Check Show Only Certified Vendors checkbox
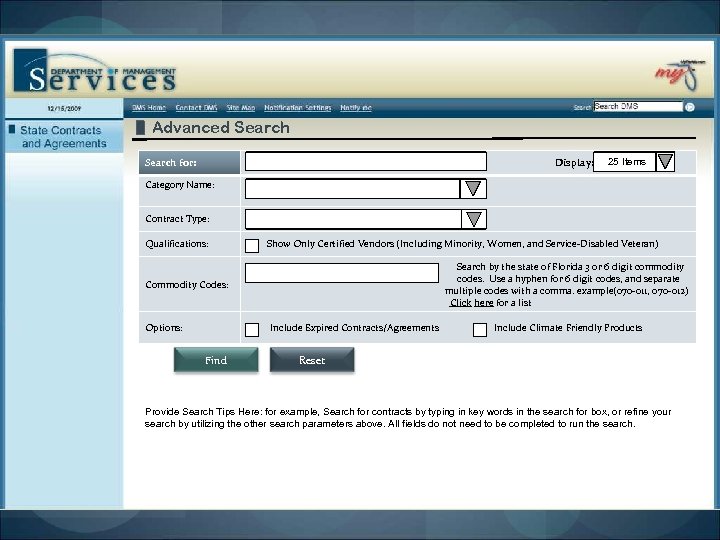The width and height of the screenshot is (720, 540). pyautogui.click(x=252, y=245)
